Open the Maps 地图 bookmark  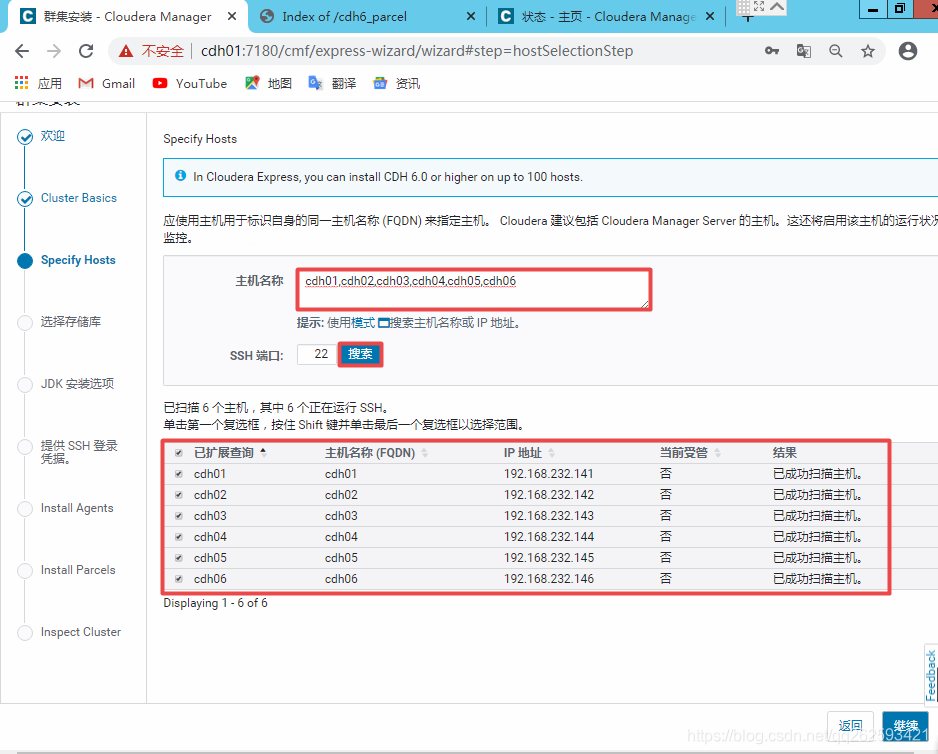(268, 83)
